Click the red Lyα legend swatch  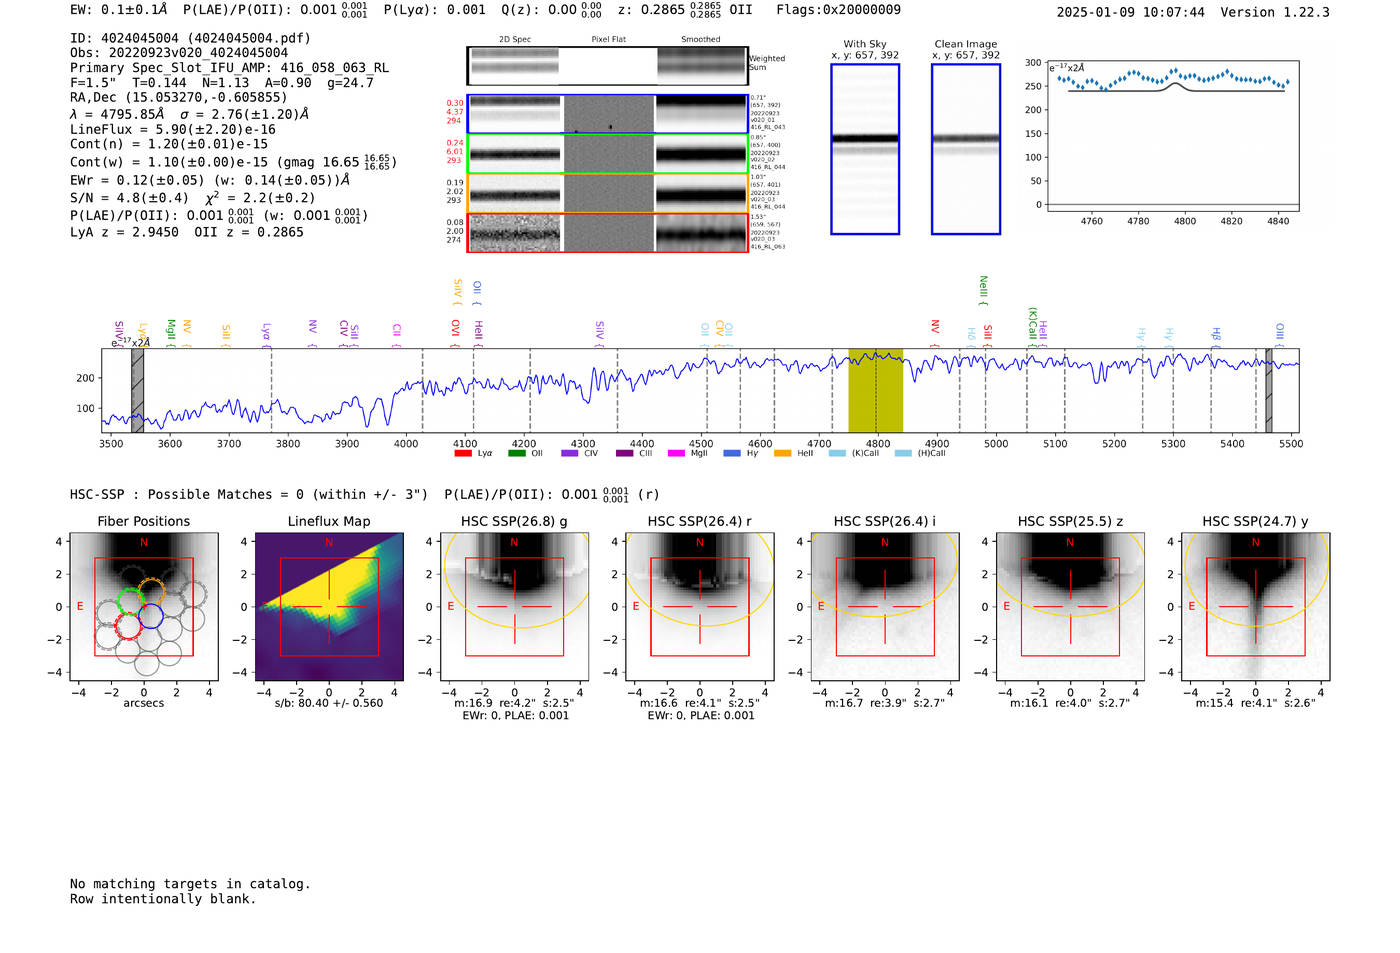pos(463,453)
